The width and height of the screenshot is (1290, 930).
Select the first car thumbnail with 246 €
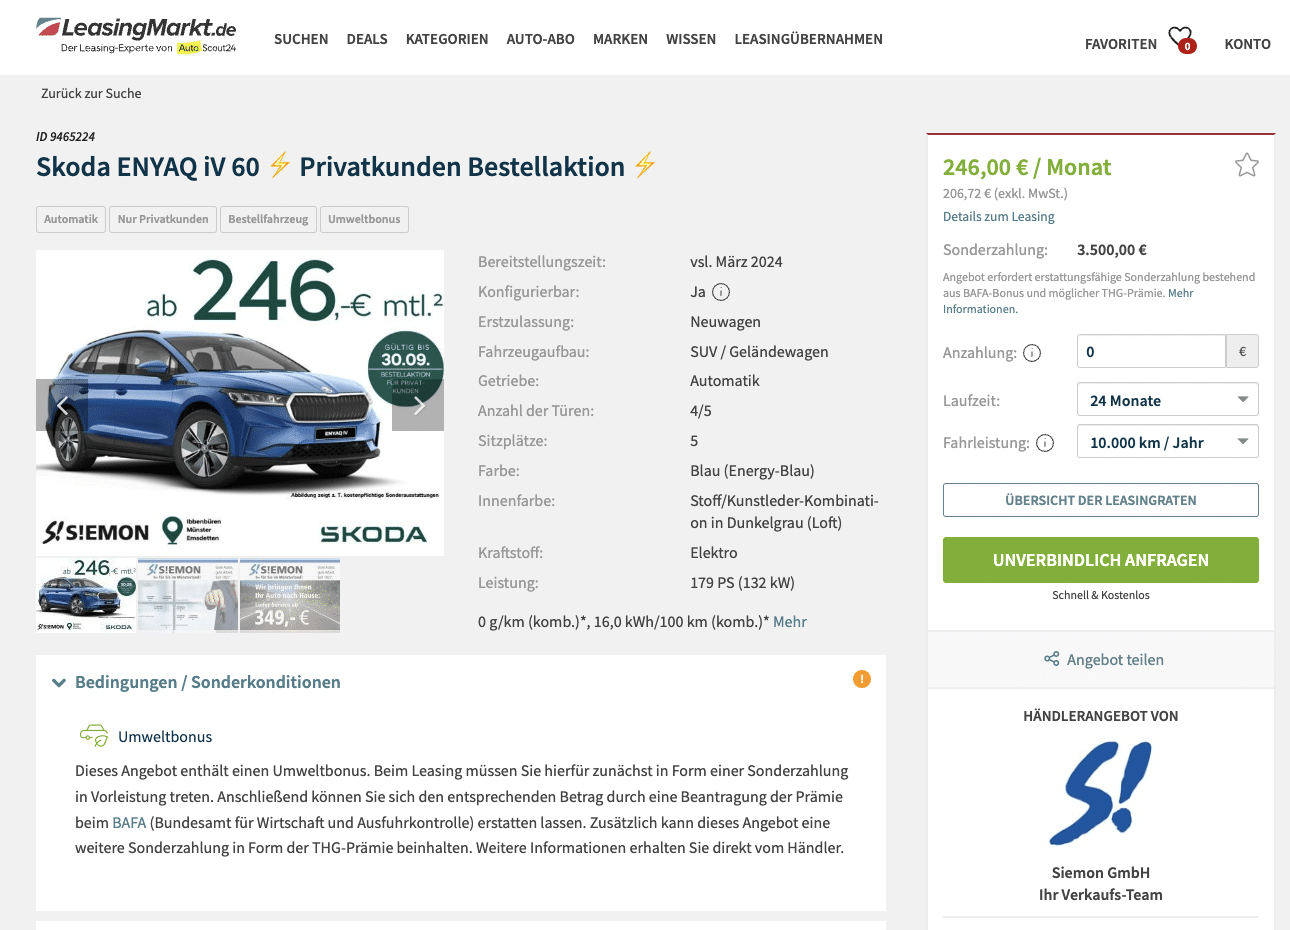point(86,595)
